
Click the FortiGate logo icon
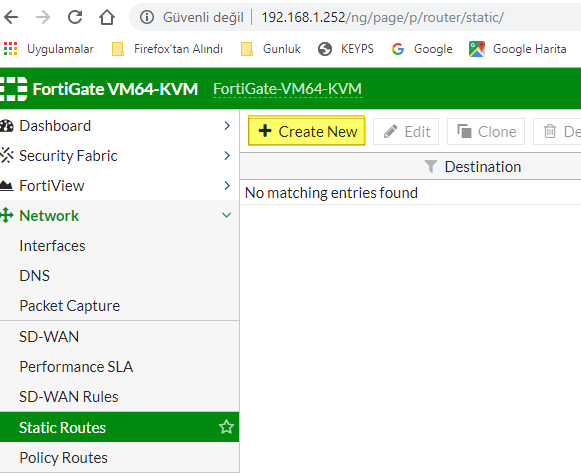(x=13, y=89)
